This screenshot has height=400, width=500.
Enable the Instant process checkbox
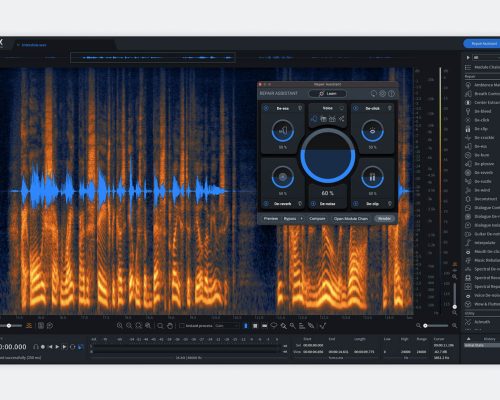(x=182, y=326)
